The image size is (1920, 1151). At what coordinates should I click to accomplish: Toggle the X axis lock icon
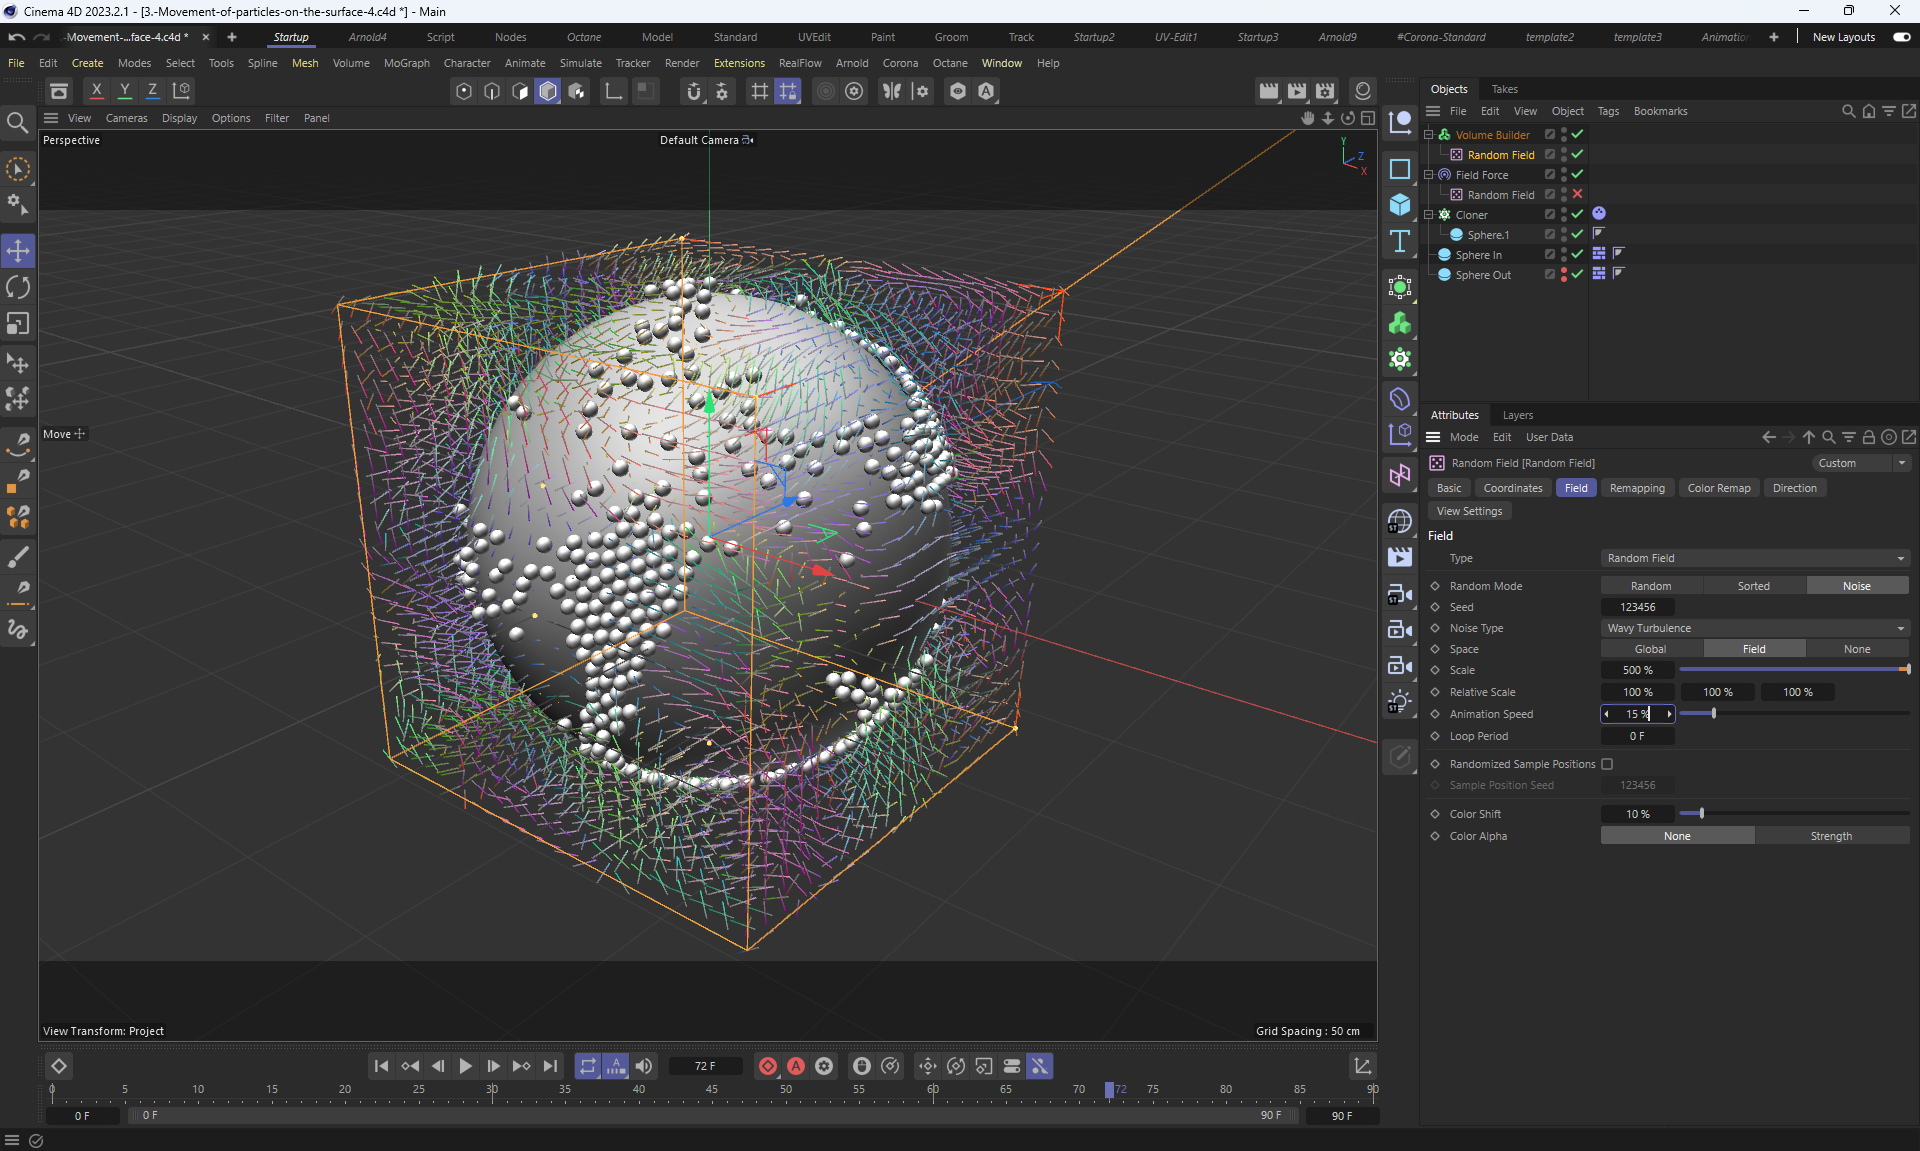[x=96, y=91]
